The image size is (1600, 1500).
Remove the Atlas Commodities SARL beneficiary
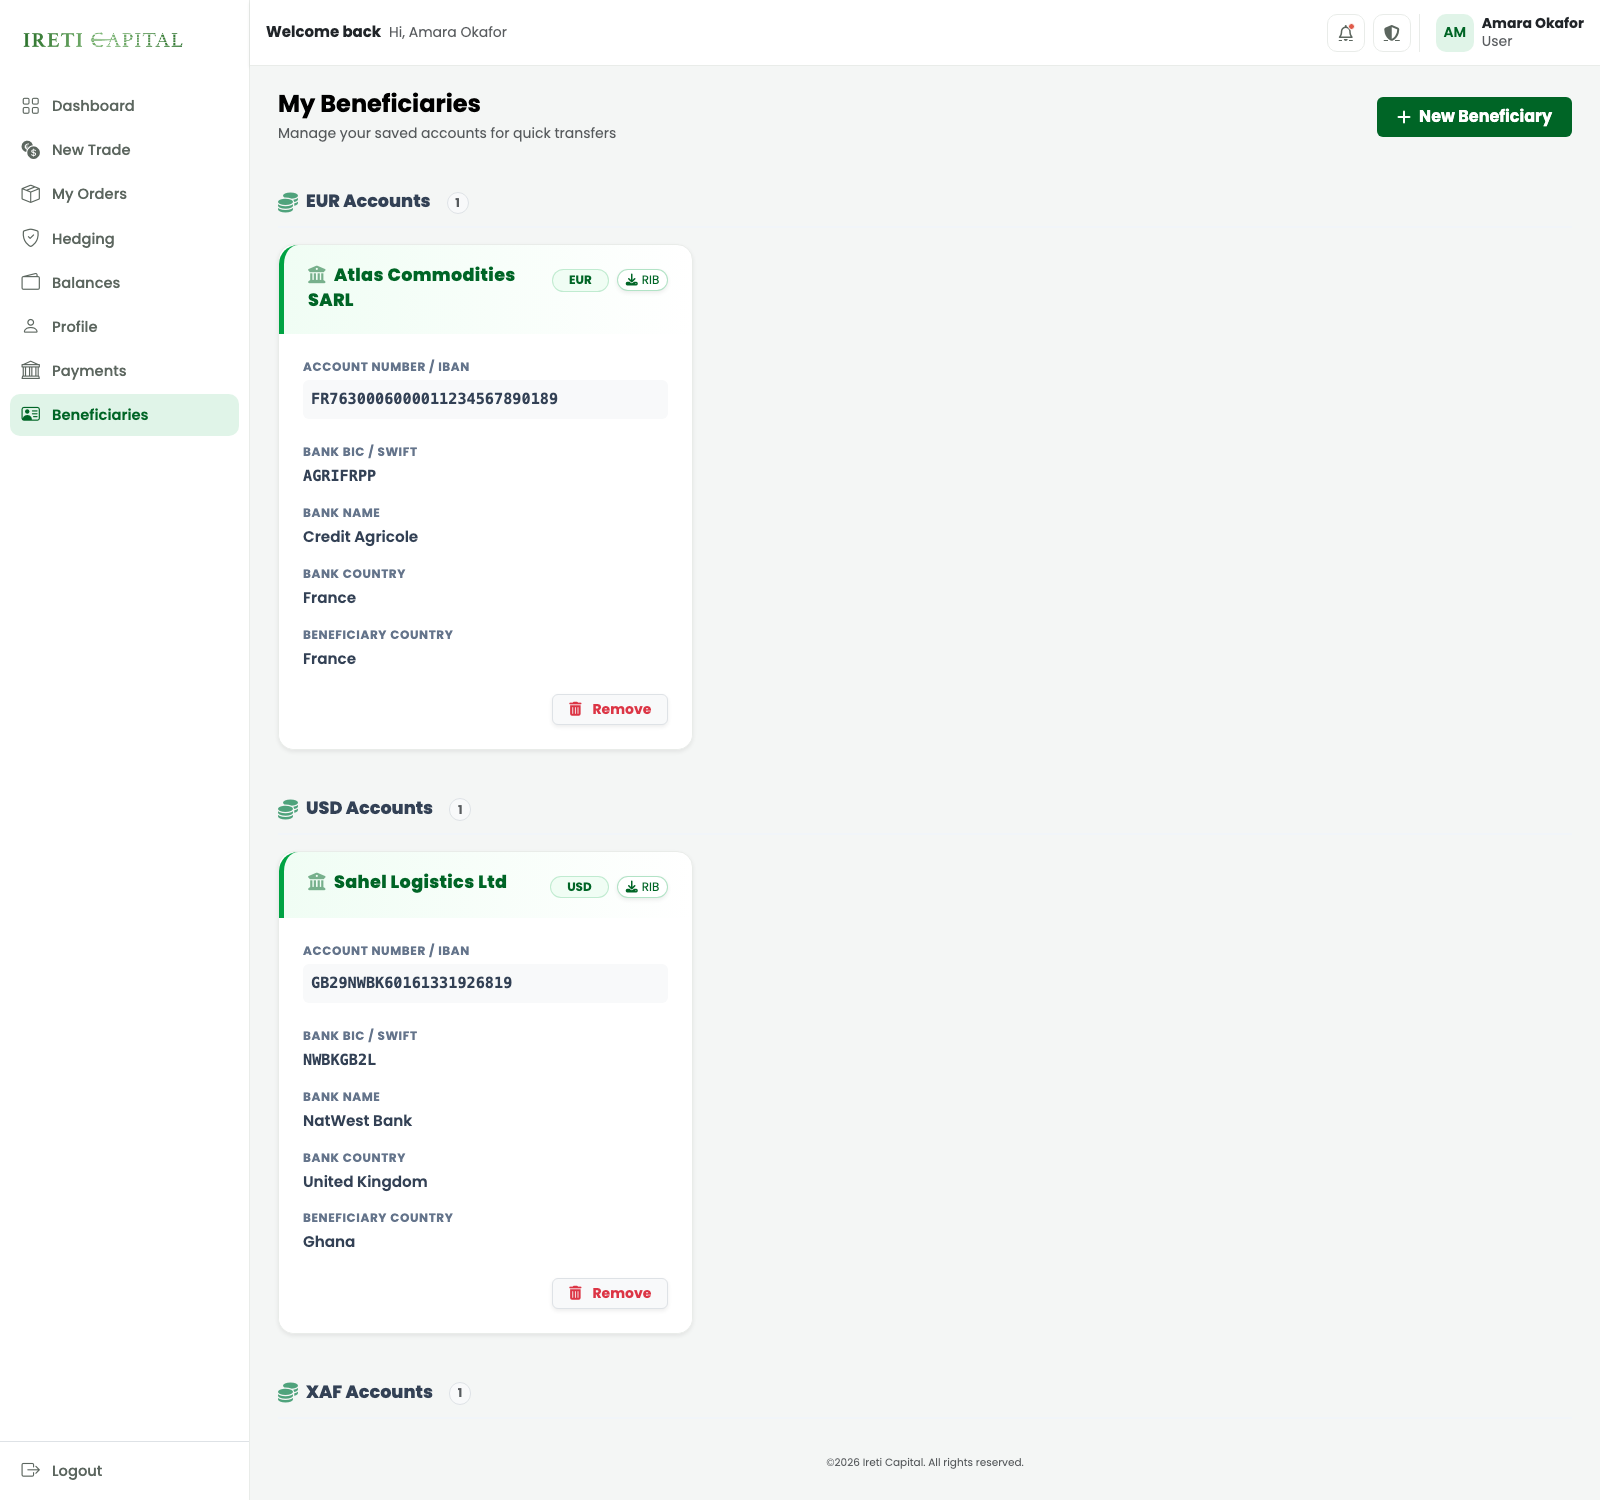[x=610, y=709]
